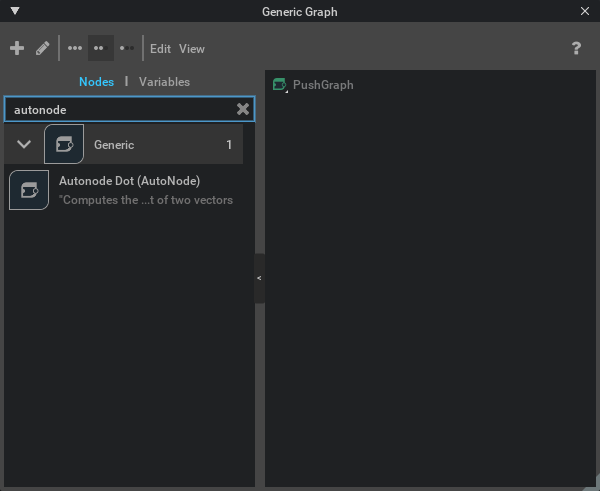Screen dimensions: 600x491
Task: Select the Generic category label
Action: tap(114, 145)
